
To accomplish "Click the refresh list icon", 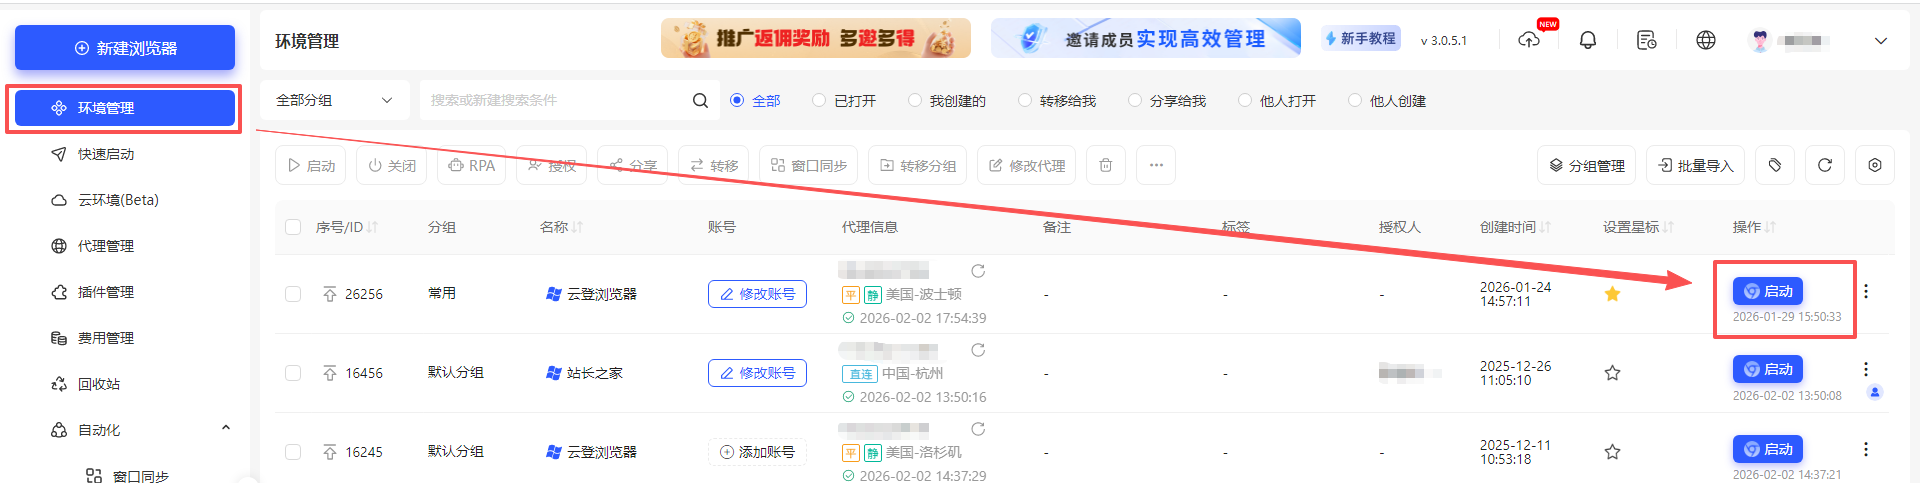I will (1825, 165).
